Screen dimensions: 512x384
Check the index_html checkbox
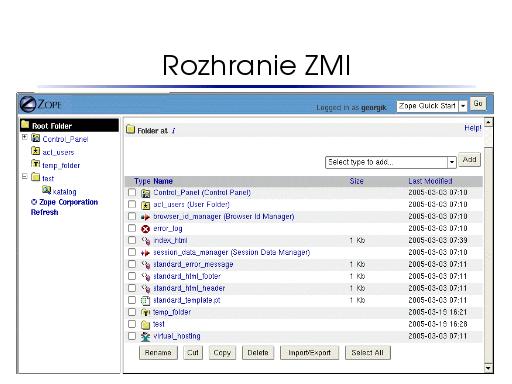(132, 240)
